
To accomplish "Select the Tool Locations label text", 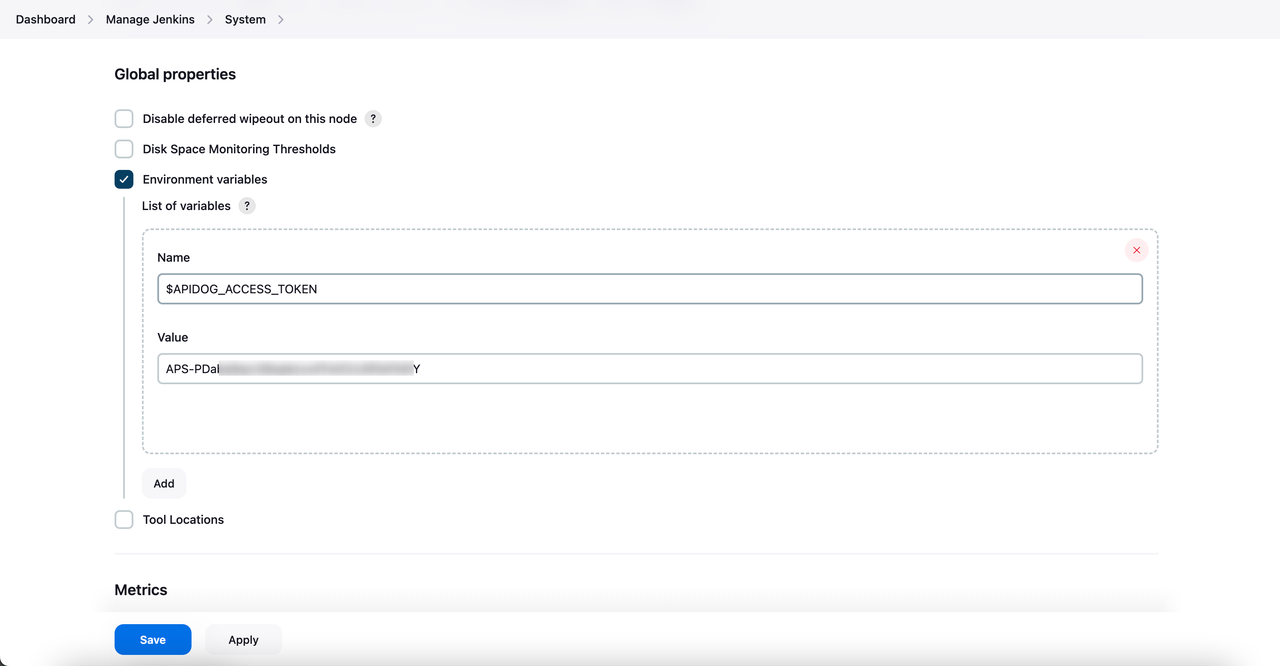I will pos(183,520).
